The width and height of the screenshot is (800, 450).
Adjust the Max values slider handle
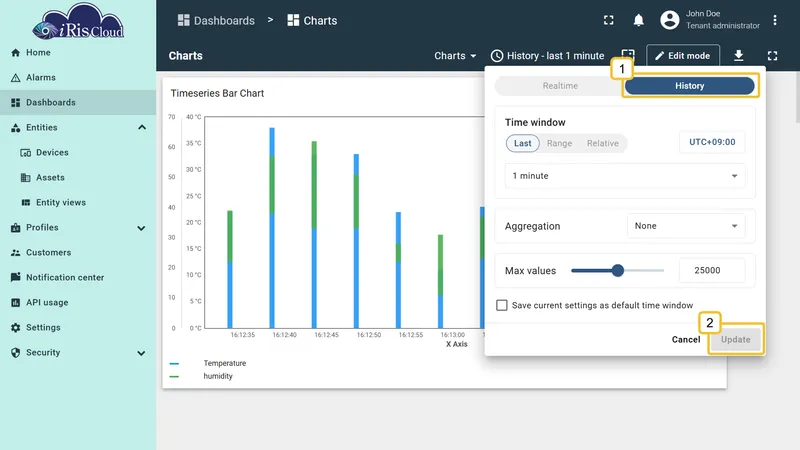pos(618,270)
